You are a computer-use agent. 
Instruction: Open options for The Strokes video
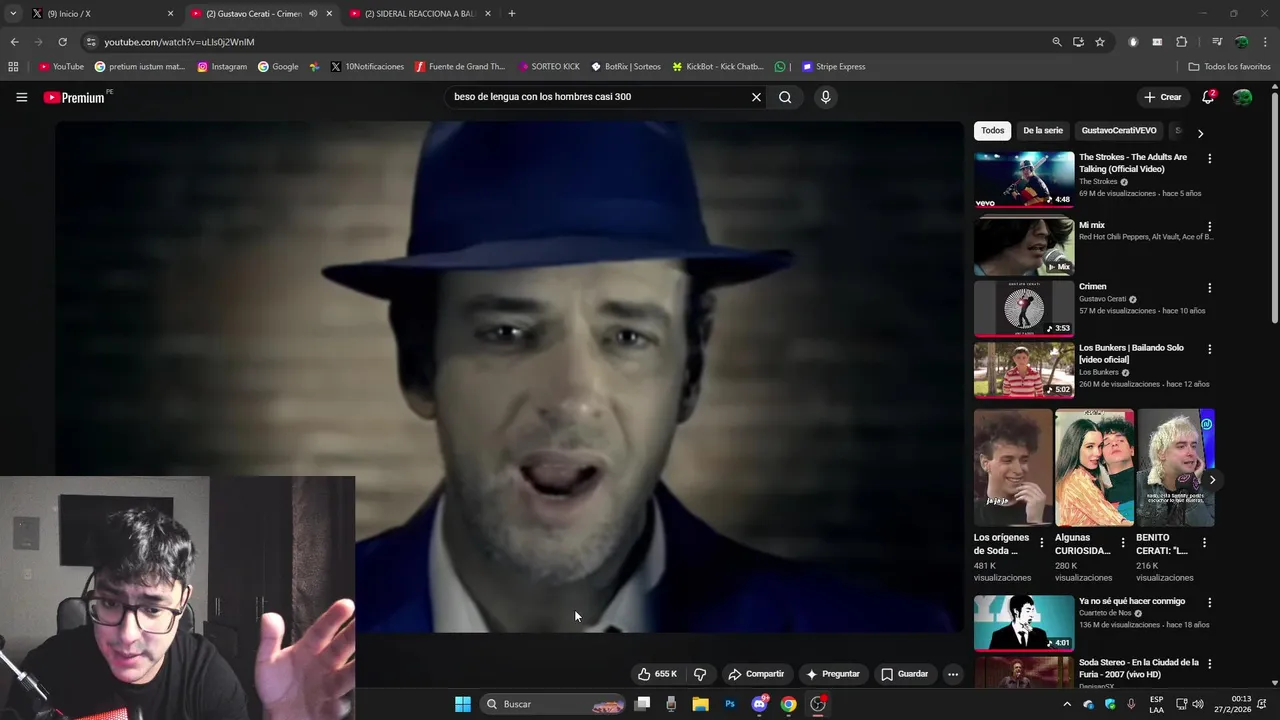pos(1209,158)
